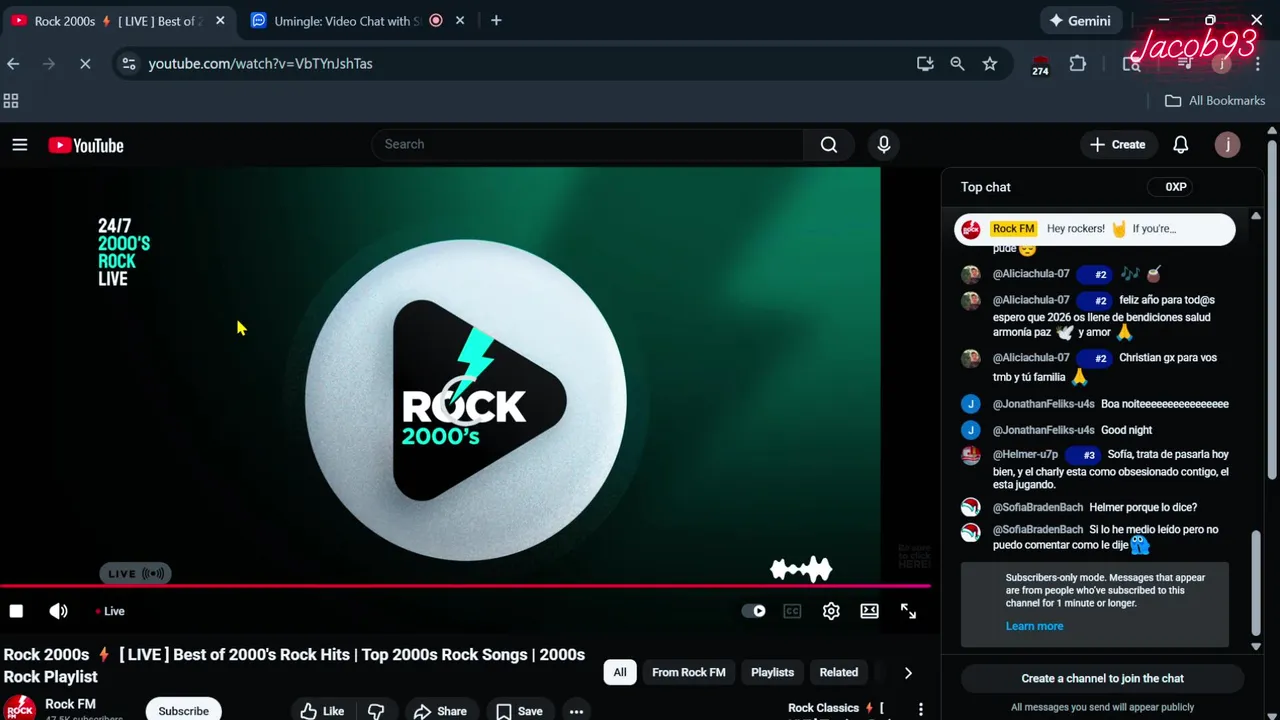Screen dimensions: 1280x720
Task: Stop loading the page
Action: [x=85, y=63]
